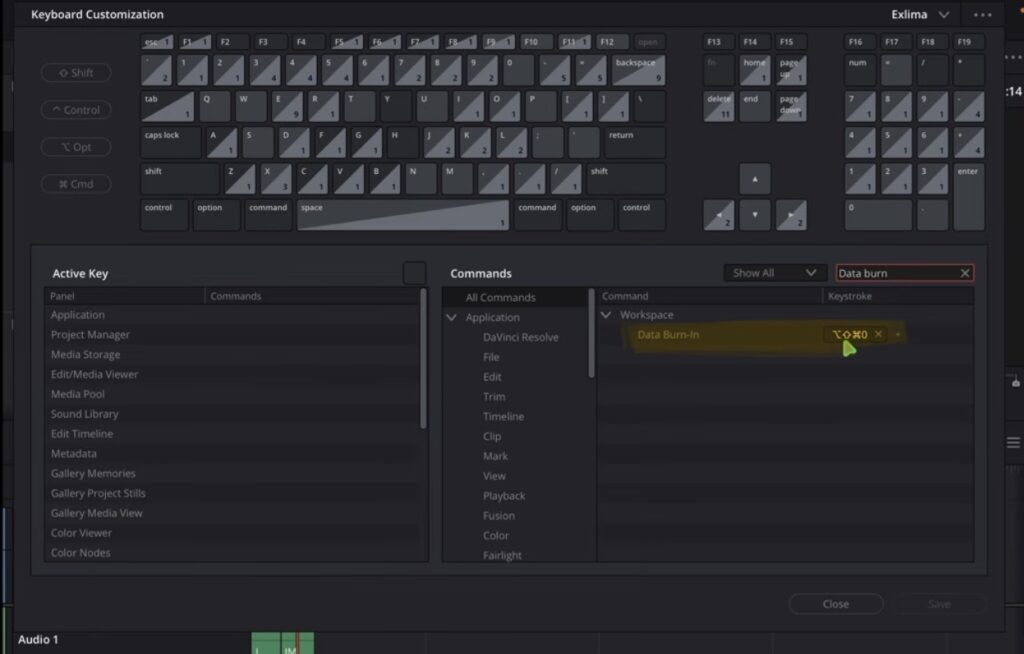Select the Fusion command category
This screenshot has width=1024, height=654.
tap(498, 515)
